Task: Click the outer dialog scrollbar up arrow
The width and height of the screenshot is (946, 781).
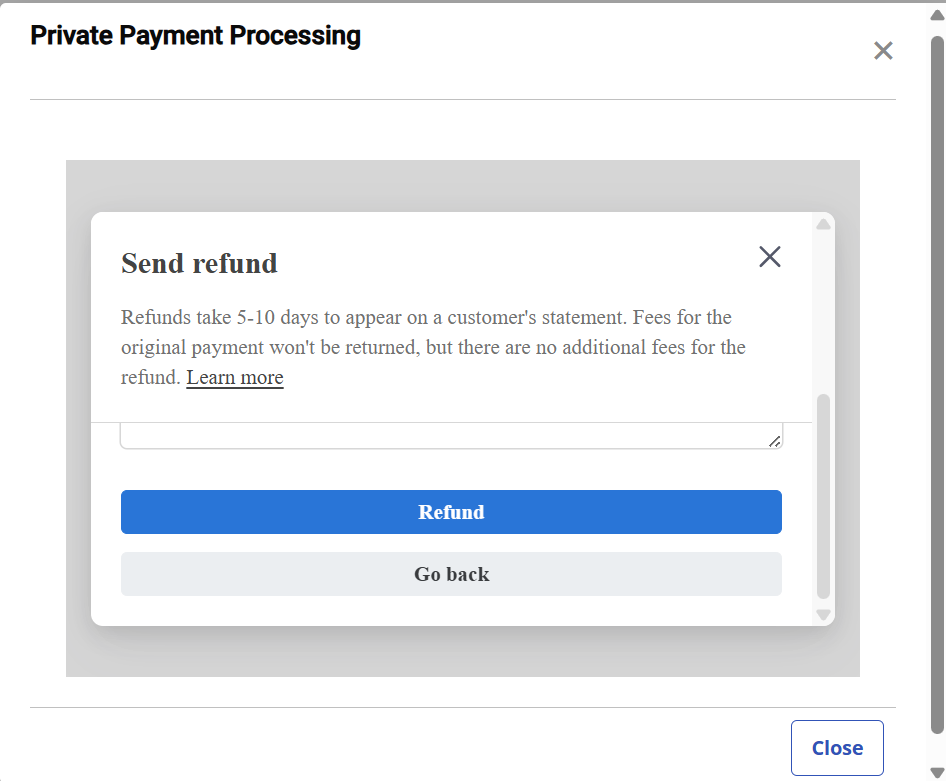Action: click(x=937, y=15)
